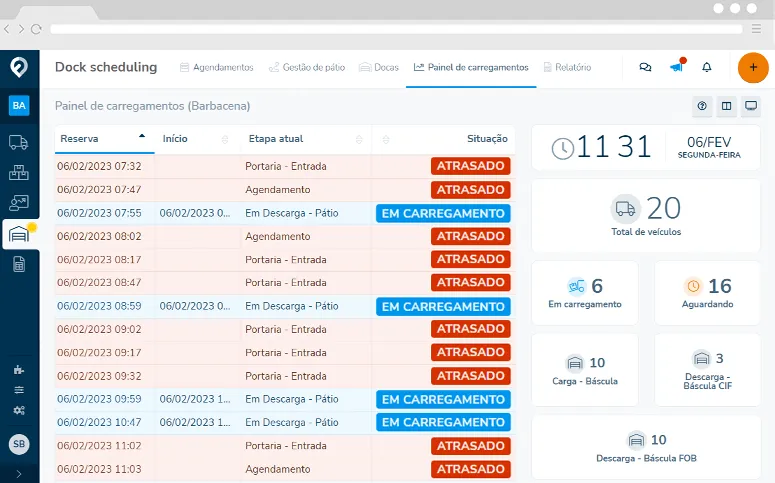The width and height of the screenshot is (775, 483).
Task: Switch to Gestão de pátio tab
Action: click(x=307, y=67)
